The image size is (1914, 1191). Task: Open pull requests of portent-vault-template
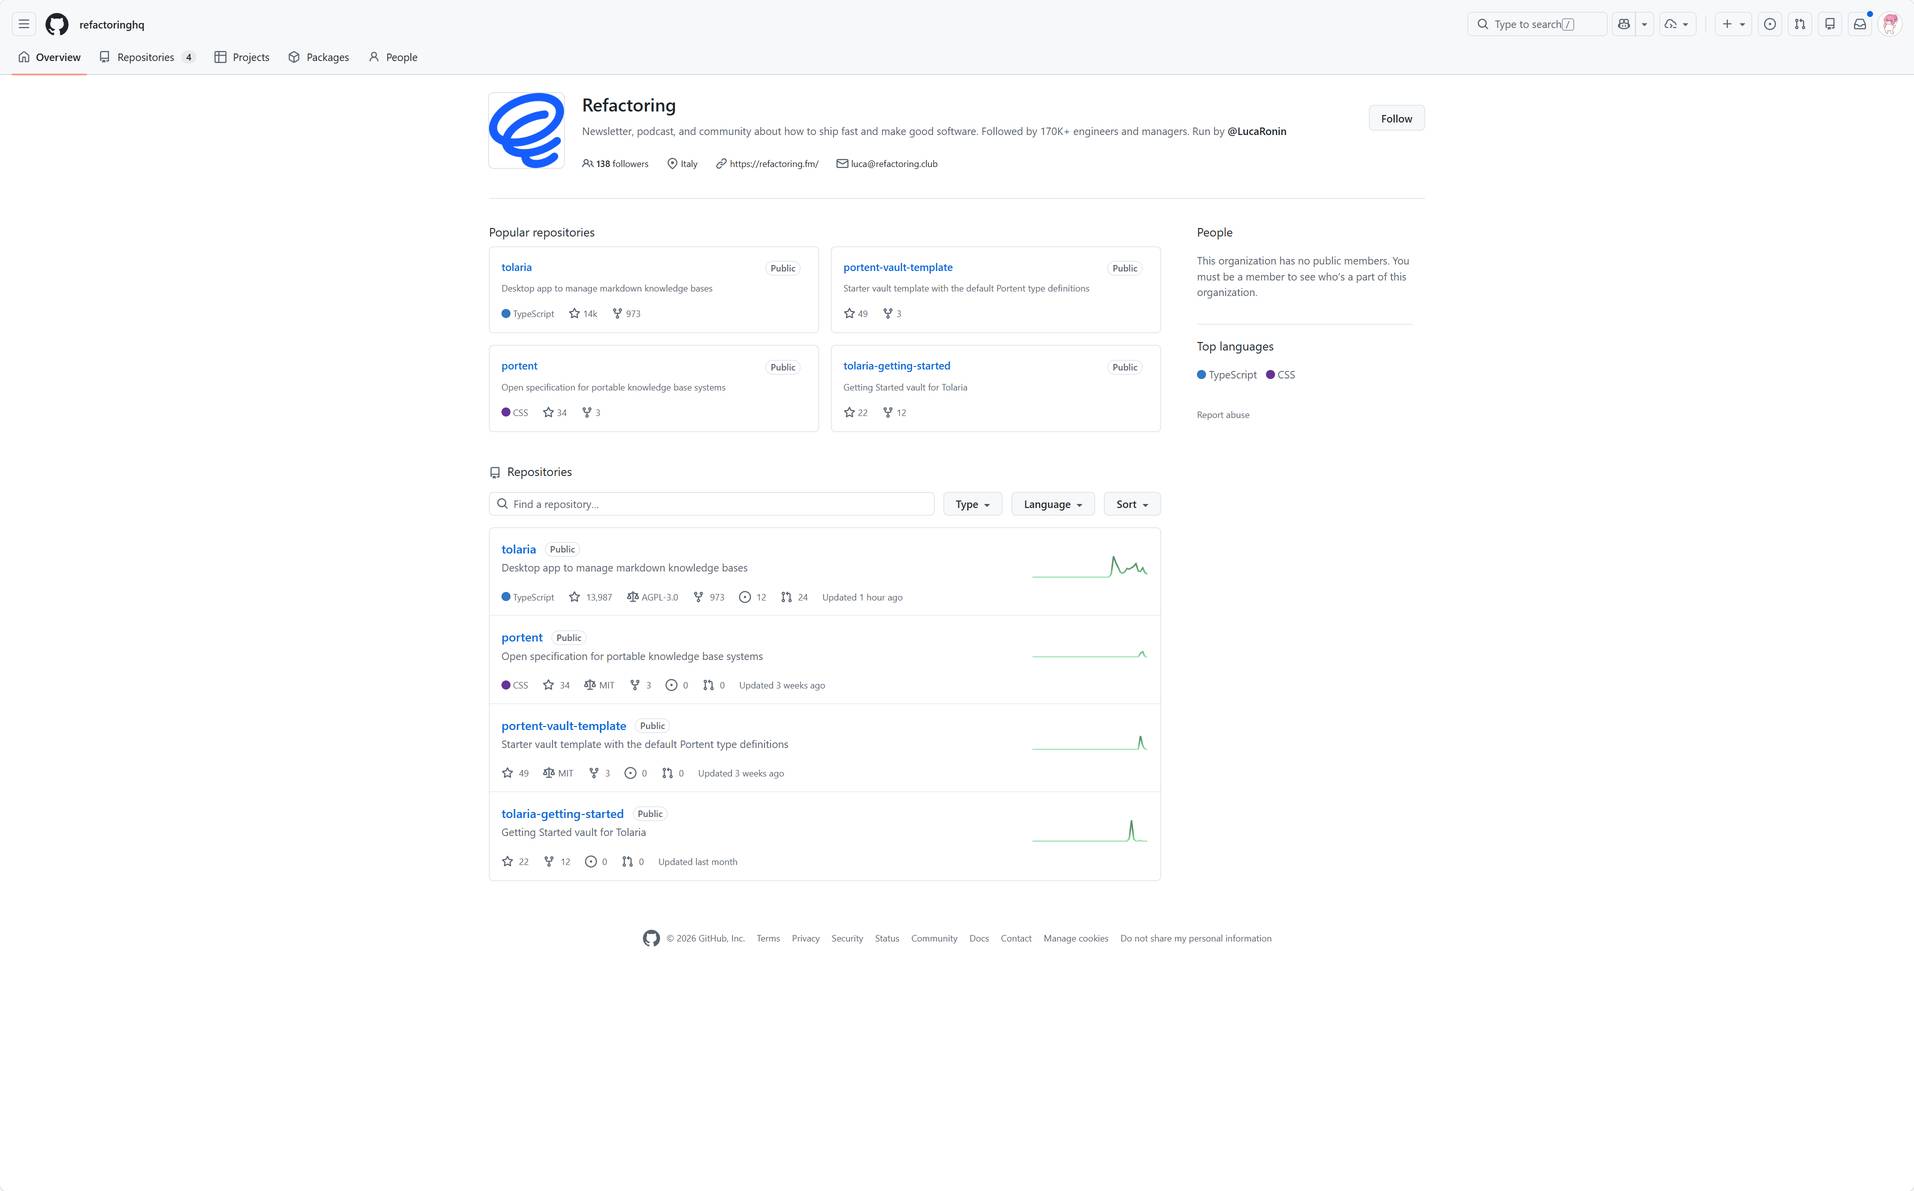pos(673,773)
